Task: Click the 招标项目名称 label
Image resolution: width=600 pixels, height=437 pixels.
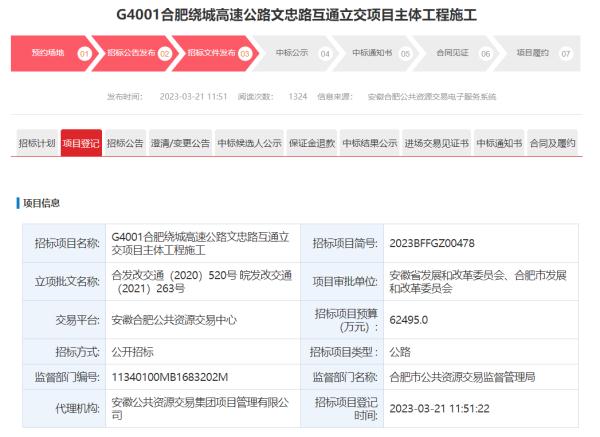Action: (67, 243)
